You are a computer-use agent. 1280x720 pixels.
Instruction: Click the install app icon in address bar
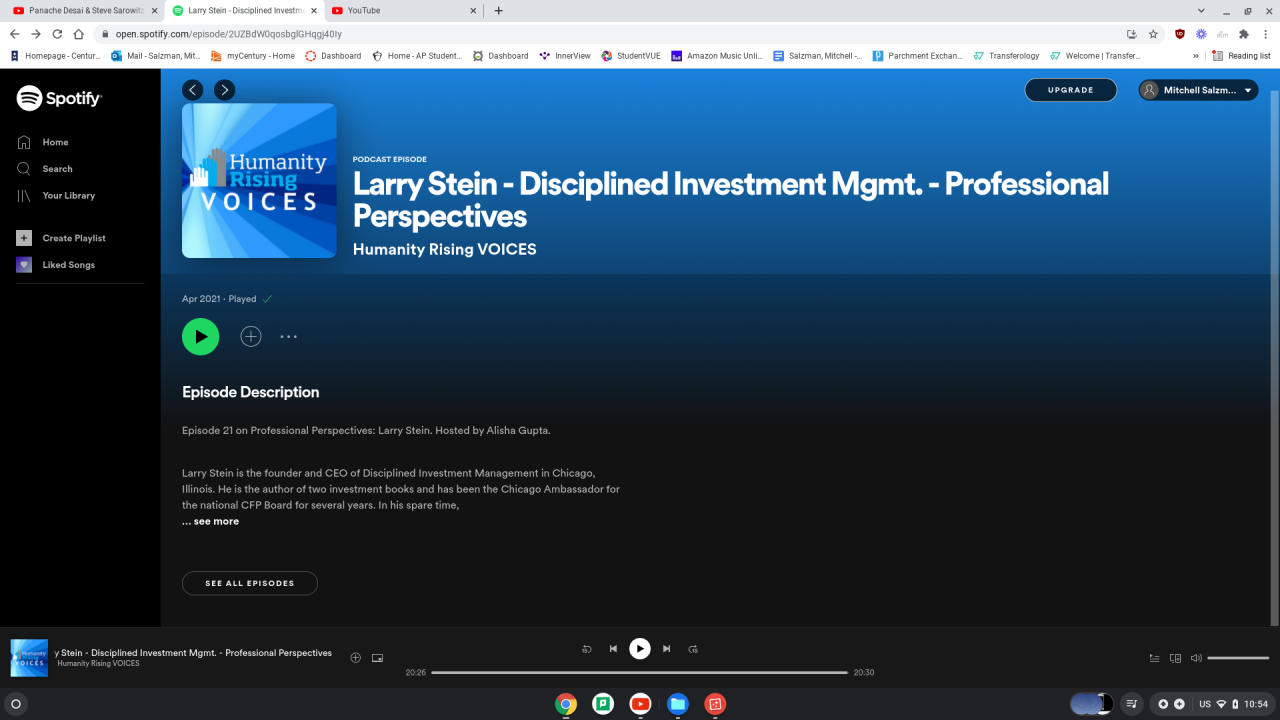coord(1131,33)
